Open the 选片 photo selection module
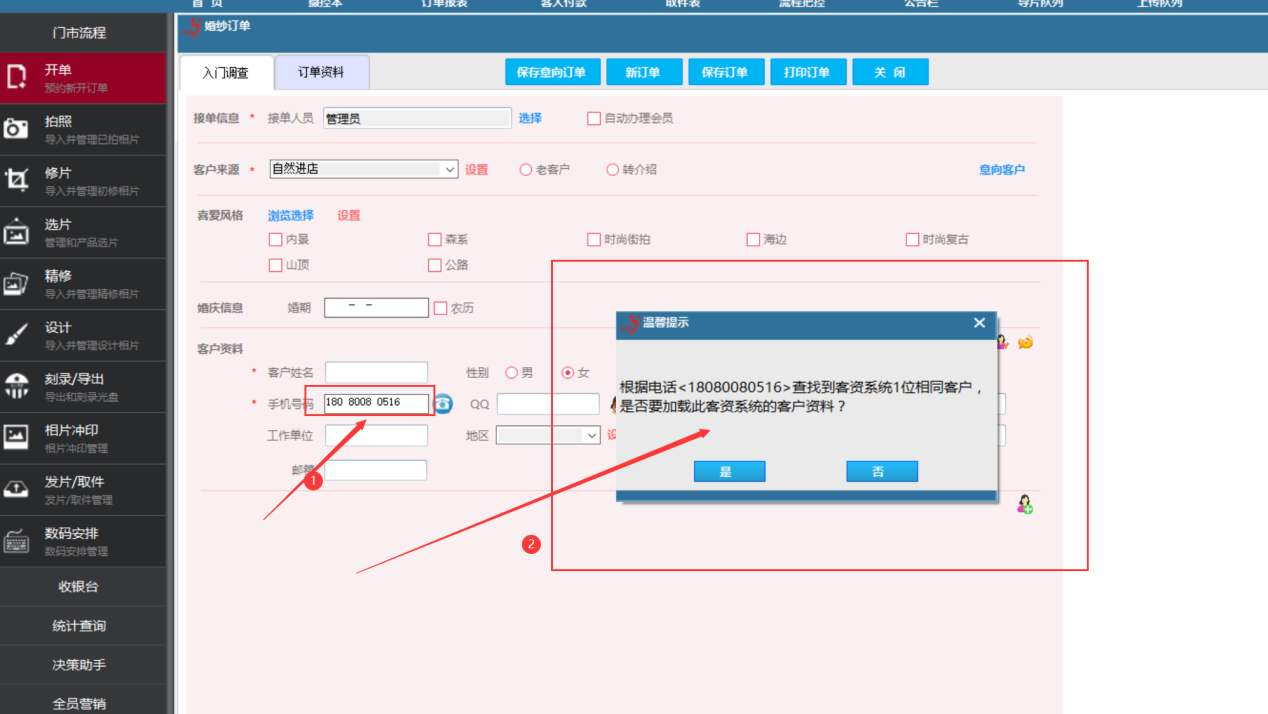The image size is (1268, 714). point(17,232)
